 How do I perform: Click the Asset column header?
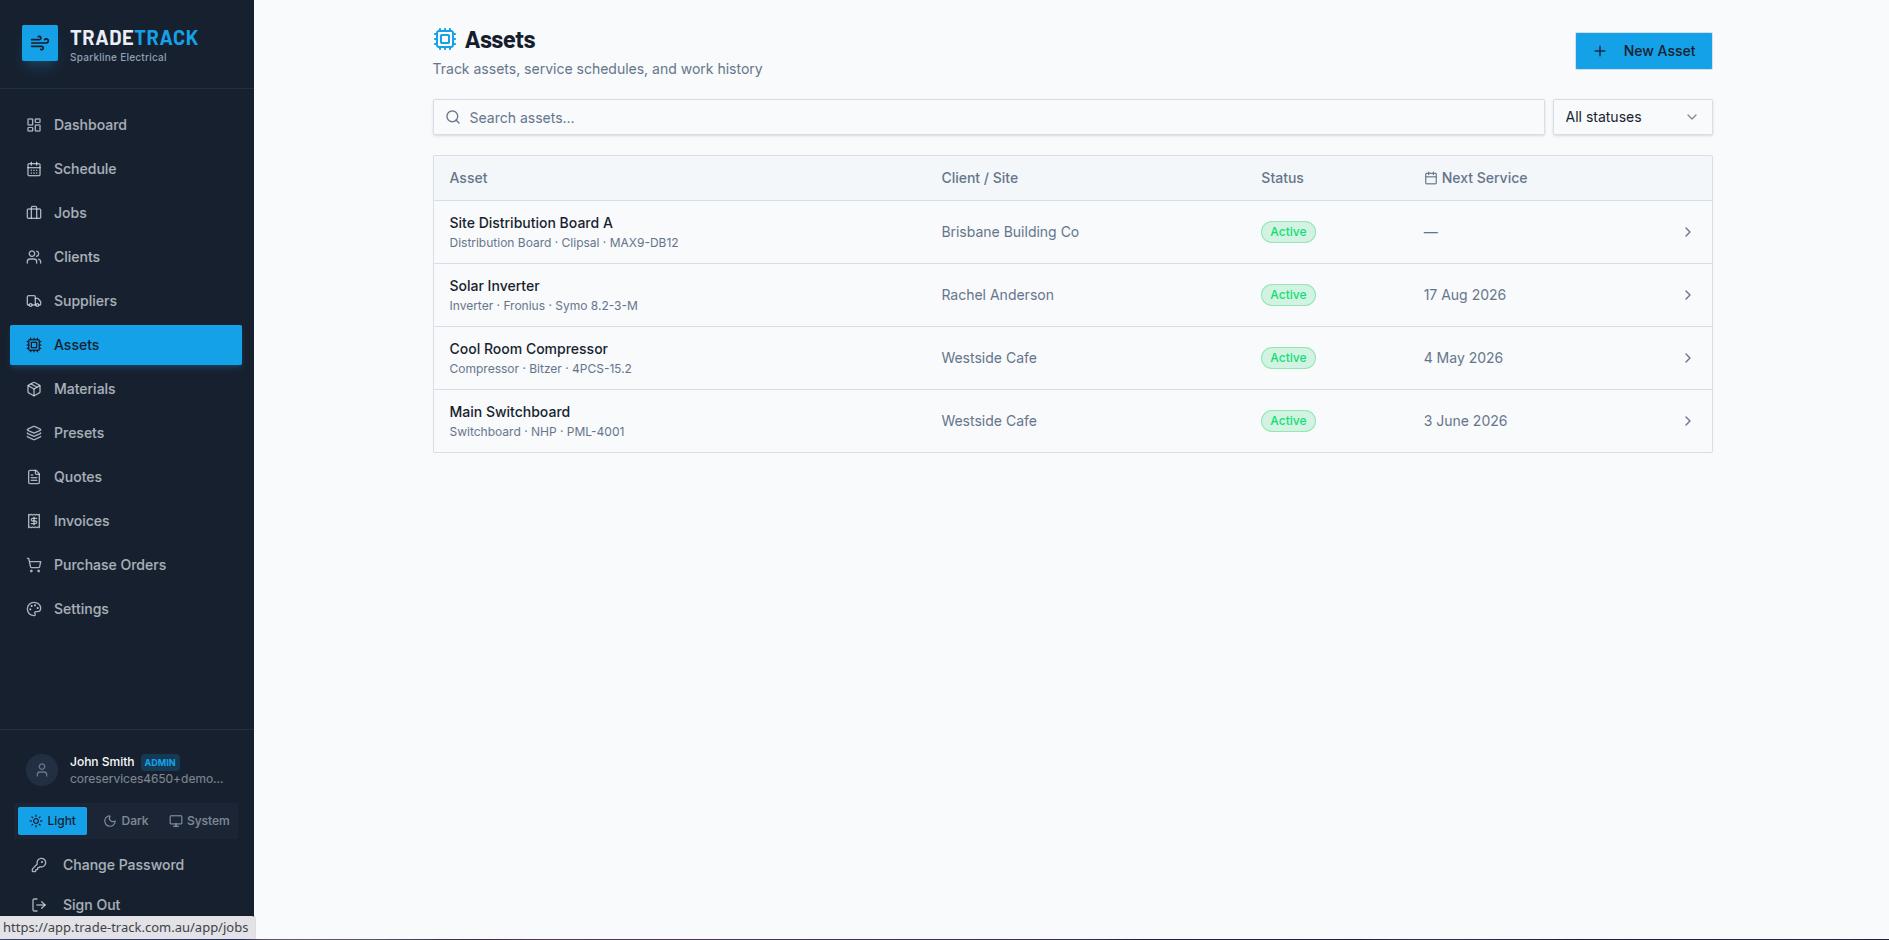point(468,178)
